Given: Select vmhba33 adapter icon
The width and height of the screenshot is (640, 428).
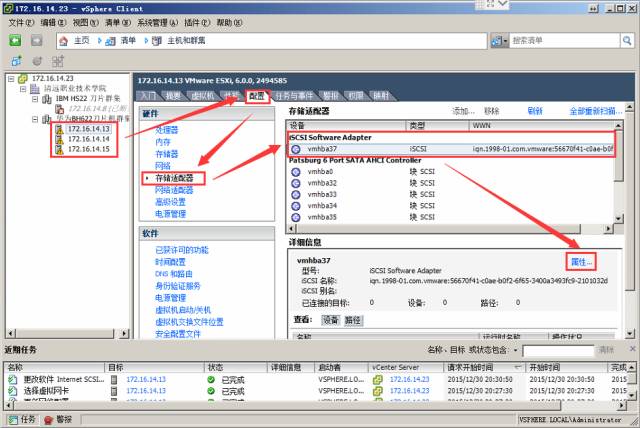Looking at the screenshot, I should click(x=296, y=195).
